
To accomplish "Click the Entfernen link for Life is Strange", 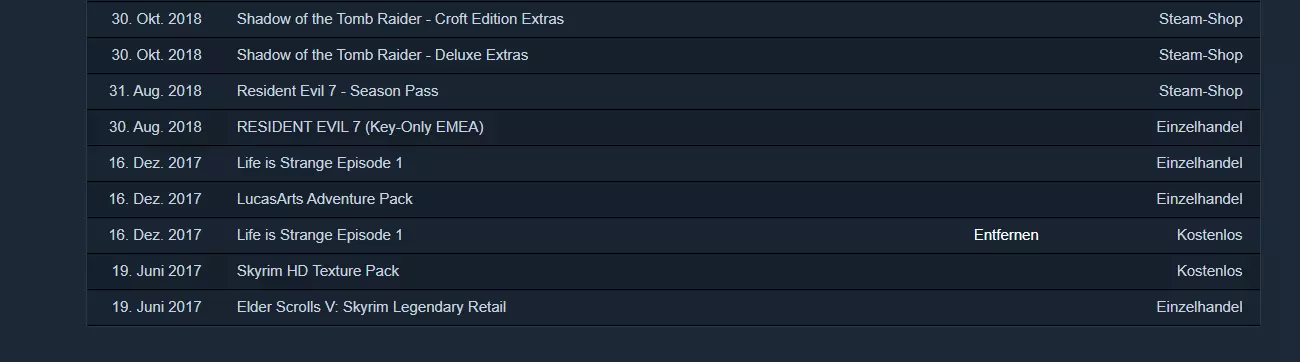I will [x=1006, y=235].
